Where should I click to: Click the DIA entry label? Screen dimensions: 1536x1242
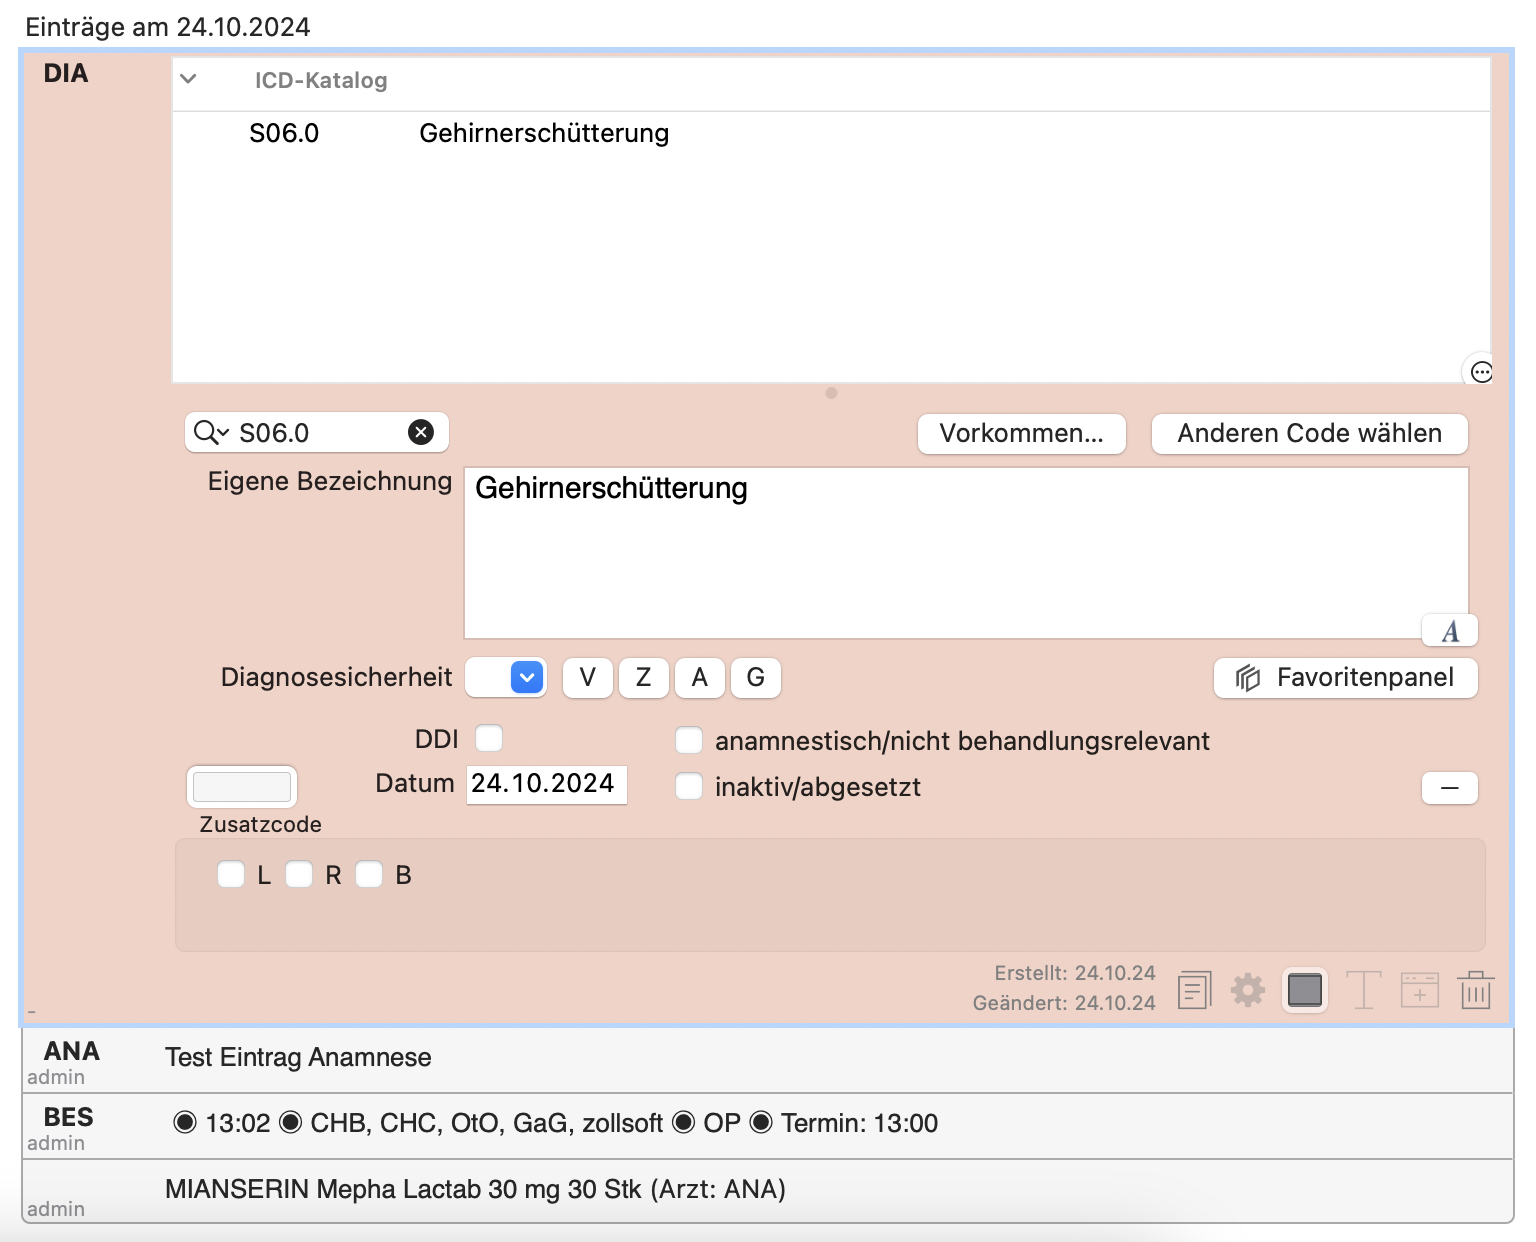(66, 73)
